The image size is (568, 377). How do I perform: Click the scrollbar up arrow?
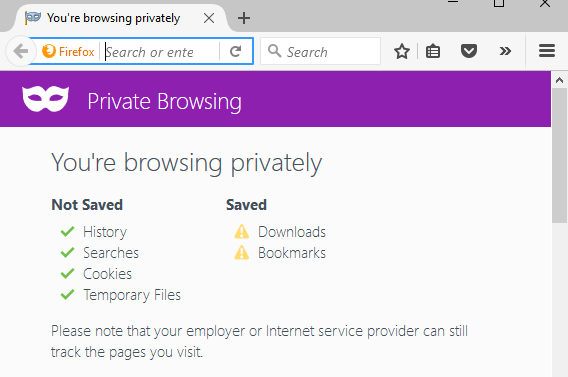(559, 80)
